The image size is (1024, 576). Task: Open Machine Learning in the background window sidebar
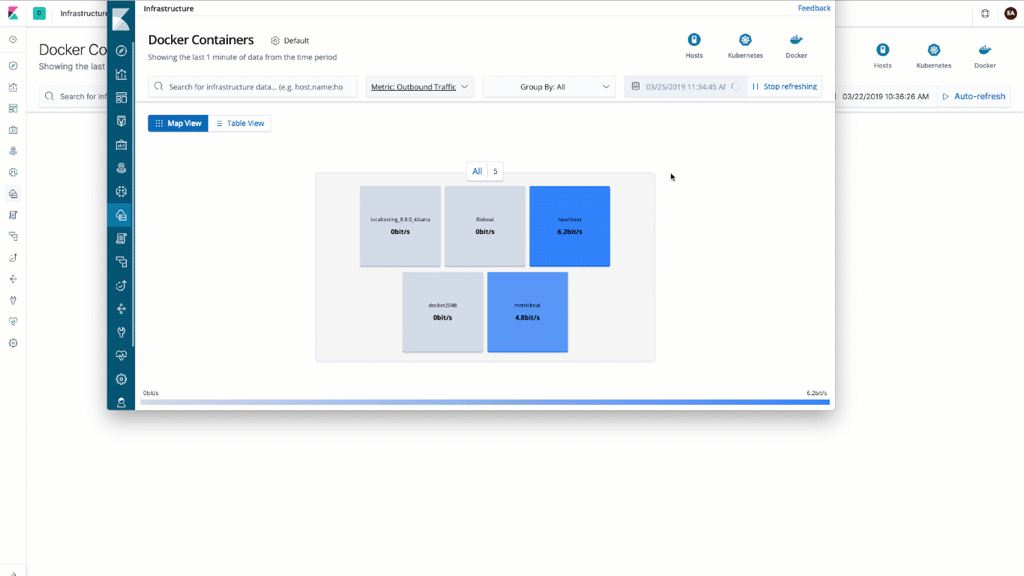pos(13,172)
